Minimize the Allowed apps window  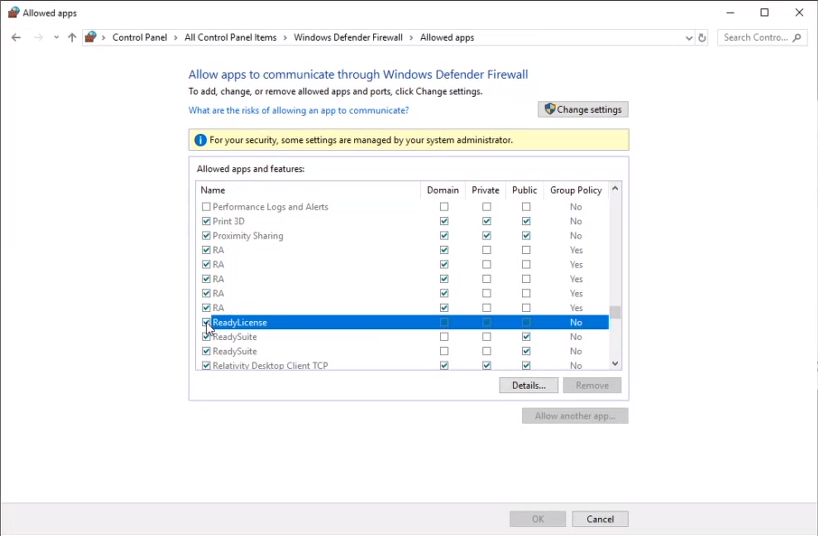pos(730,13)
